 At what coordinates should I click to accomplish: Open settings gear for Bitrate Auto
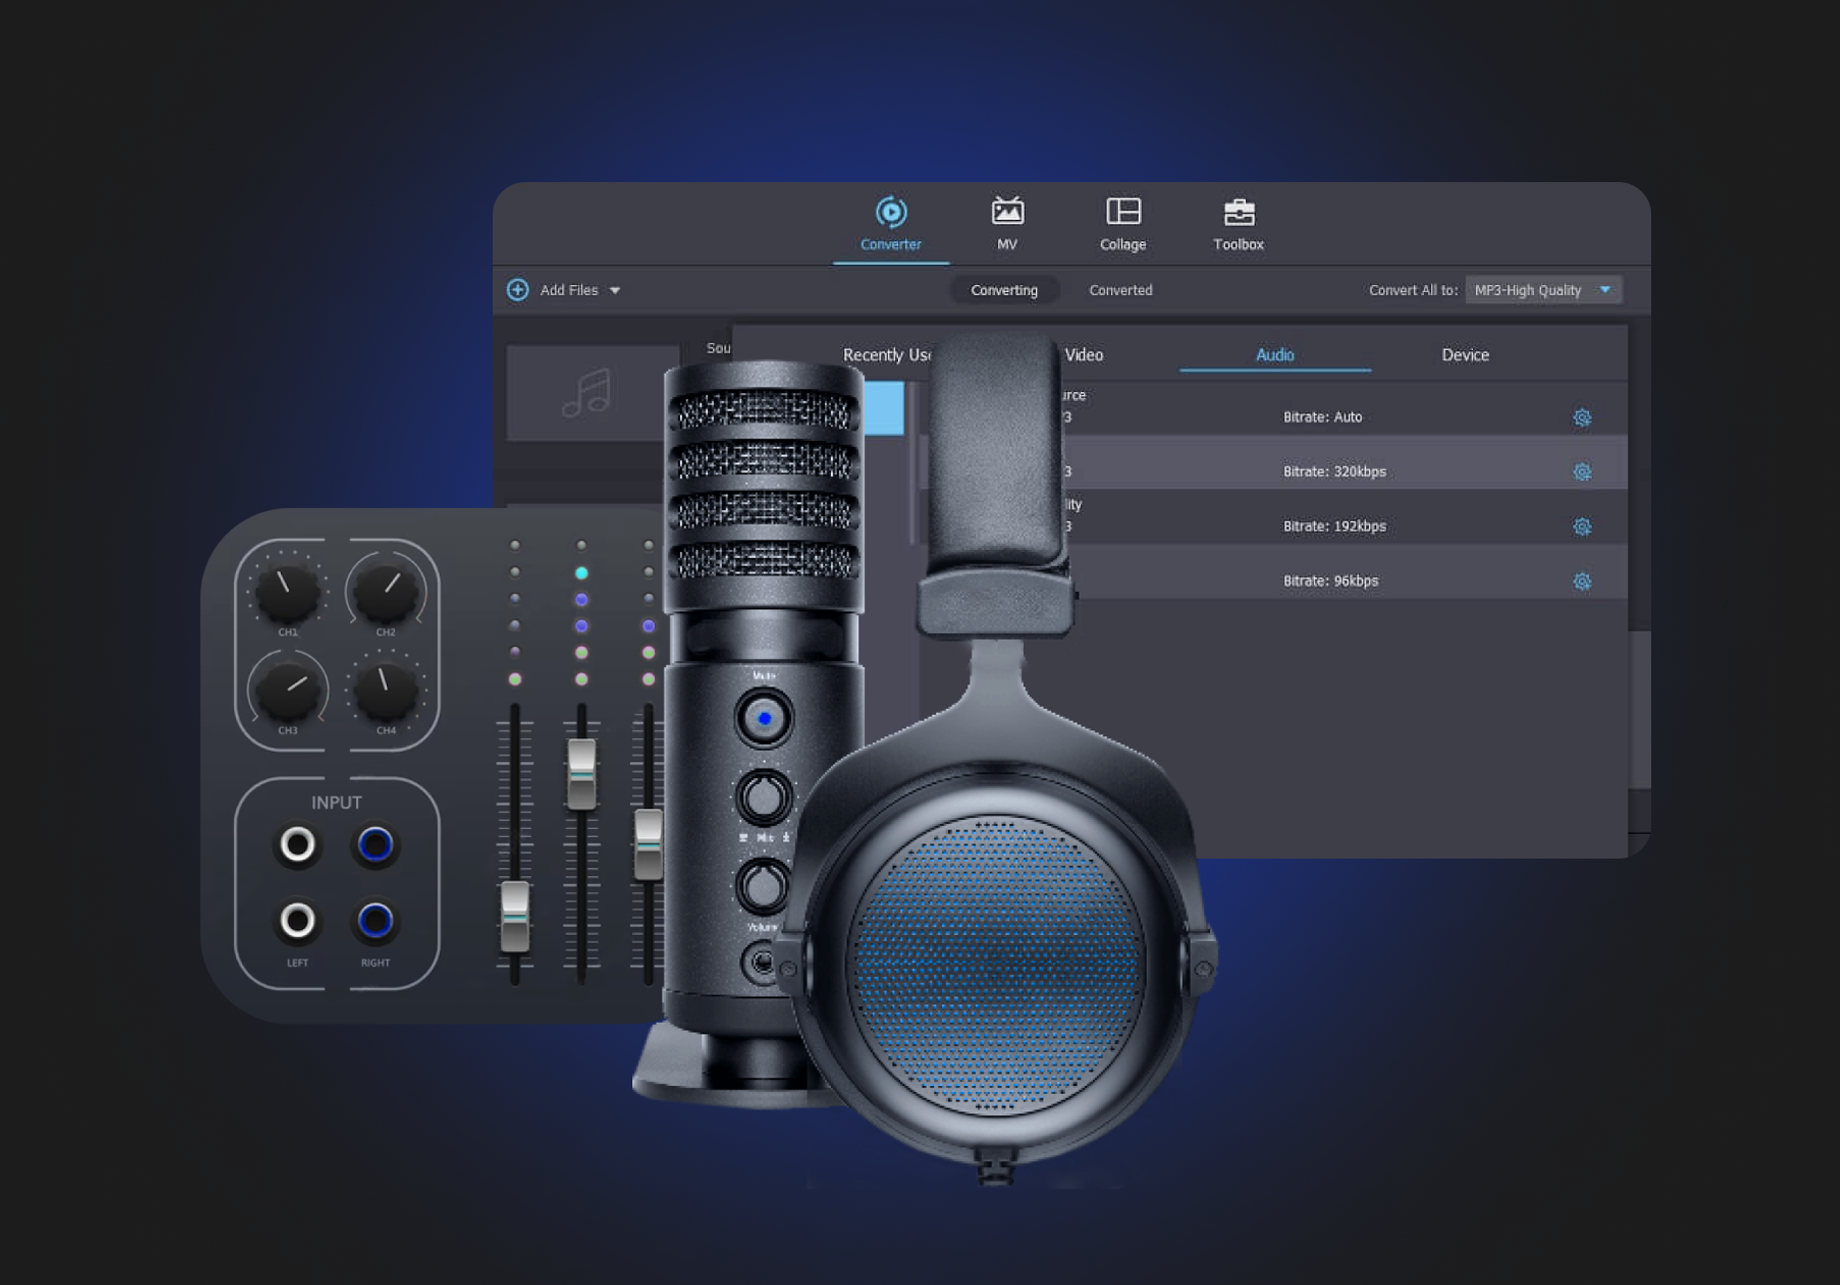[1582, 418]
